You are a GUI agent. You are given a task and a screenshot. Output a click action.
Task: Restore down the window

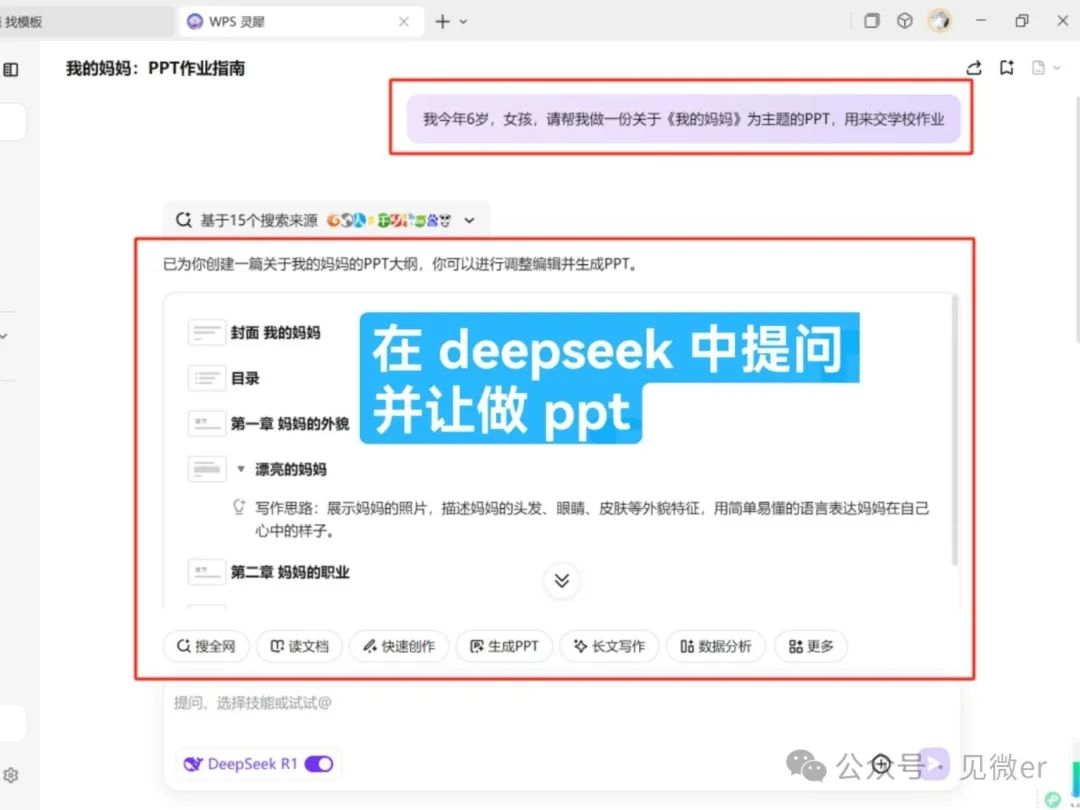coord(1021,21)
